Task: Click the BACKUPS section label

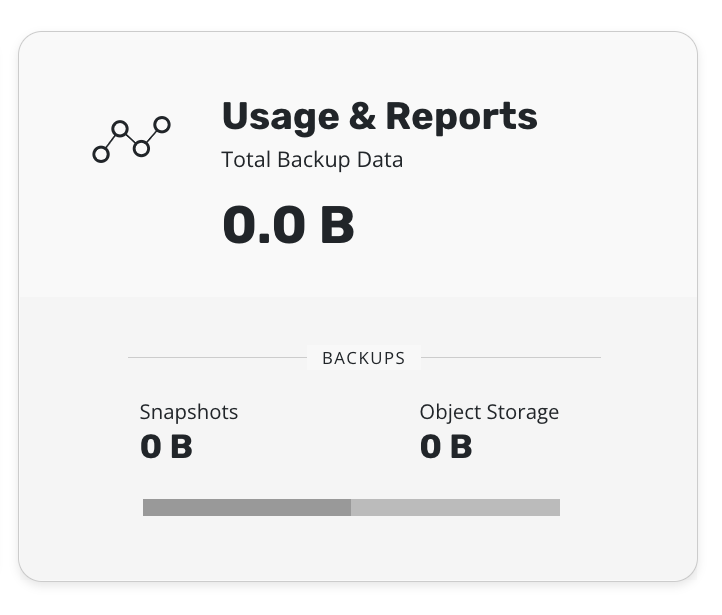Action: (x=364, y=357)
